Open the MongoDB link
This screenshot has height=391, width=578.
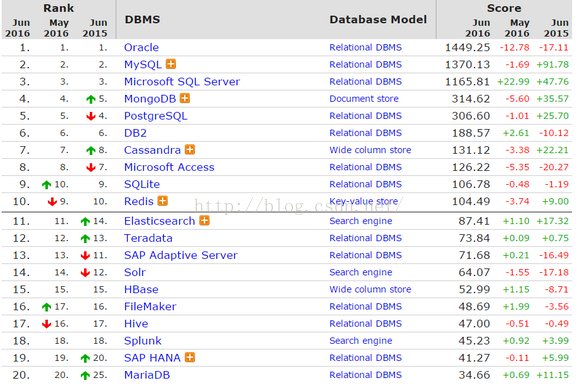[x=150, y=99]
